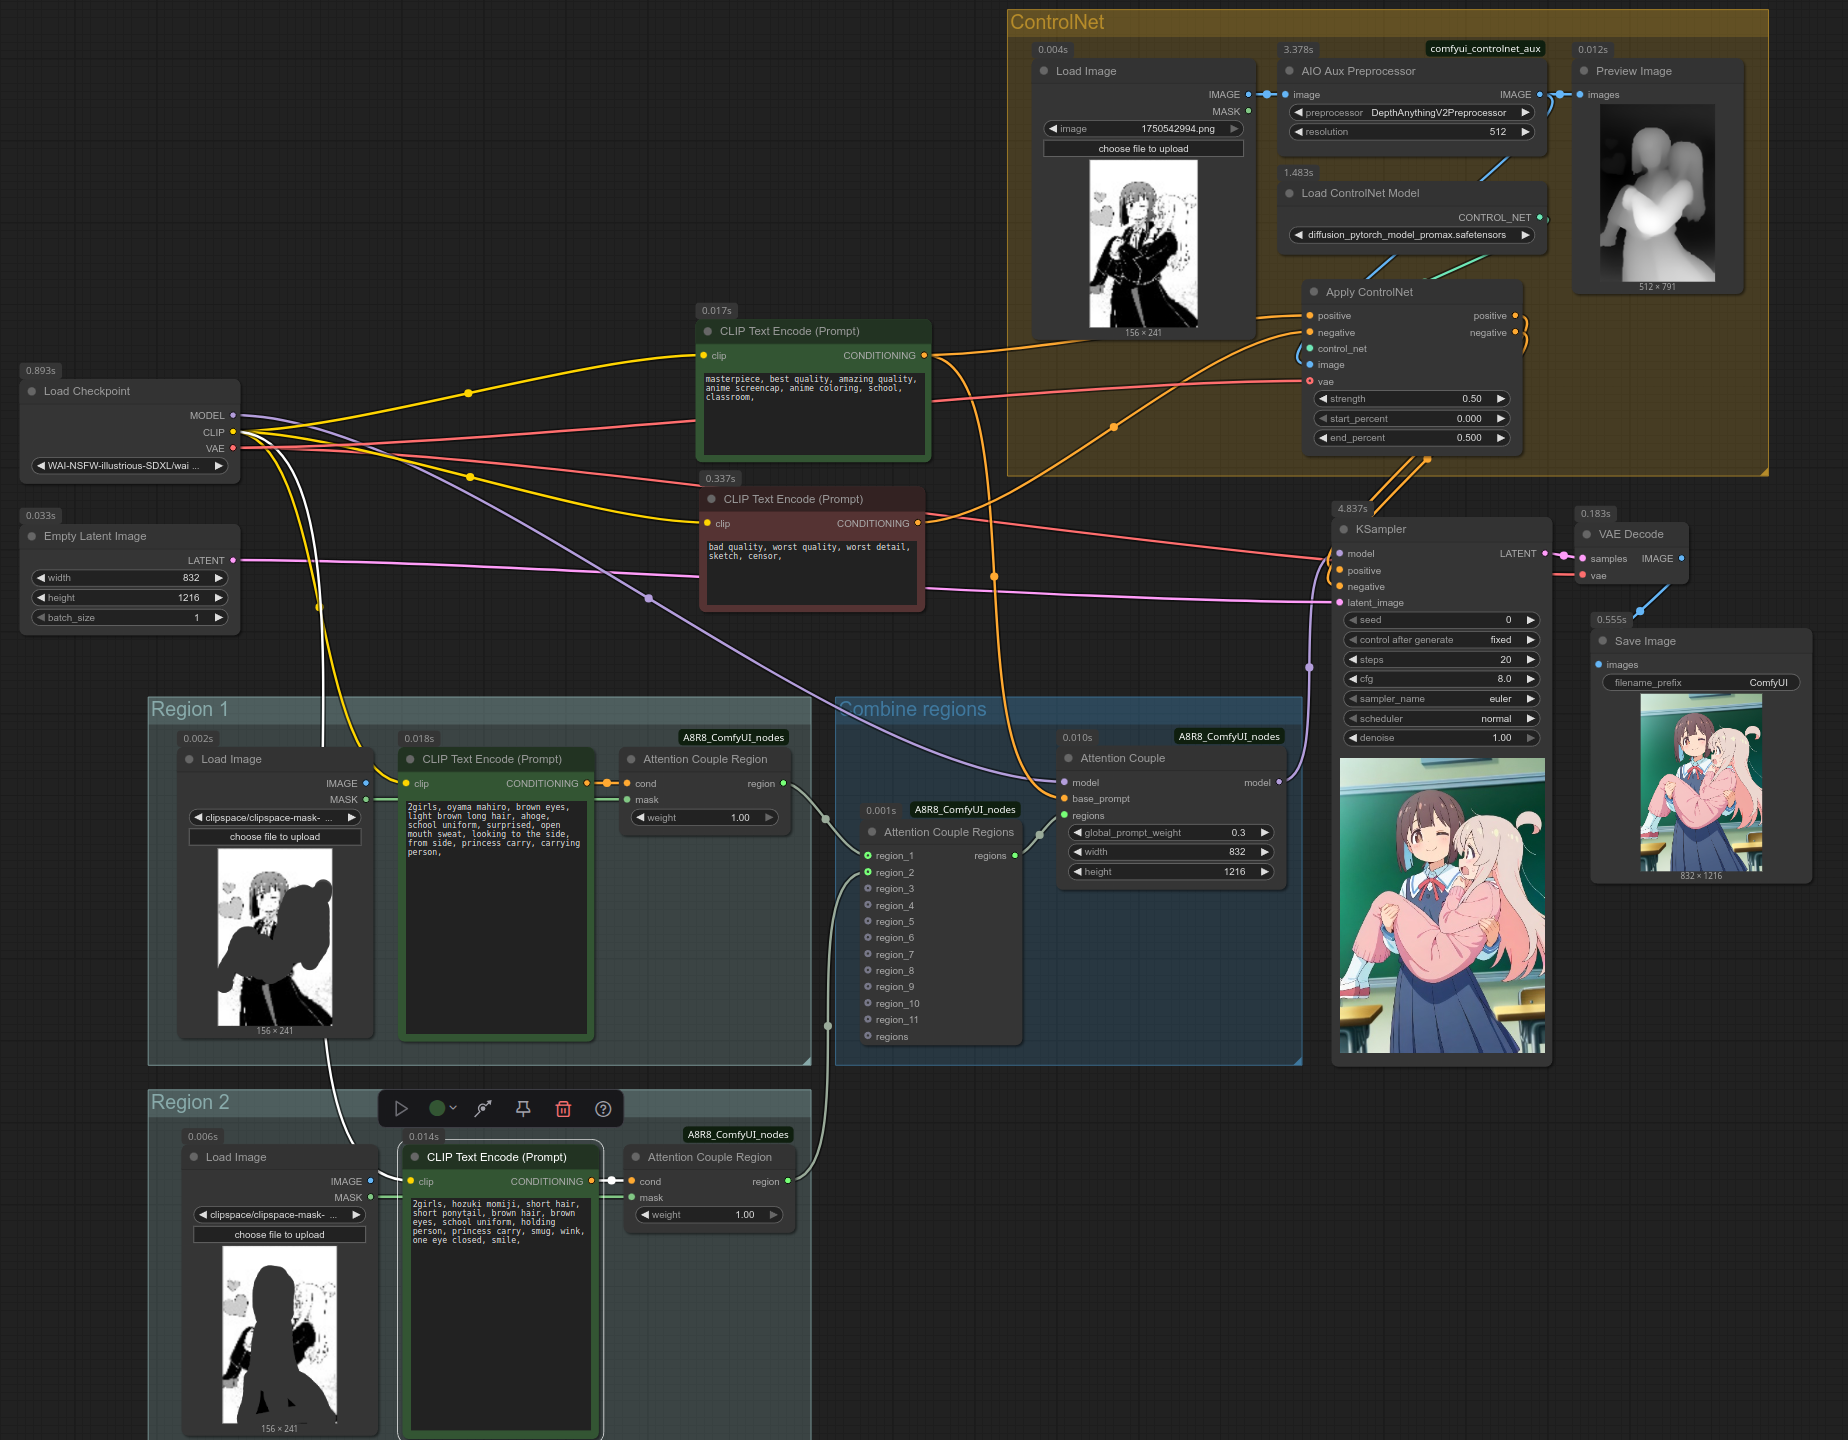The width and height of the screenshot is (1848, 1440).
Task: Decrease batch_size in Empty Latent Image
Action: (41, 618)
